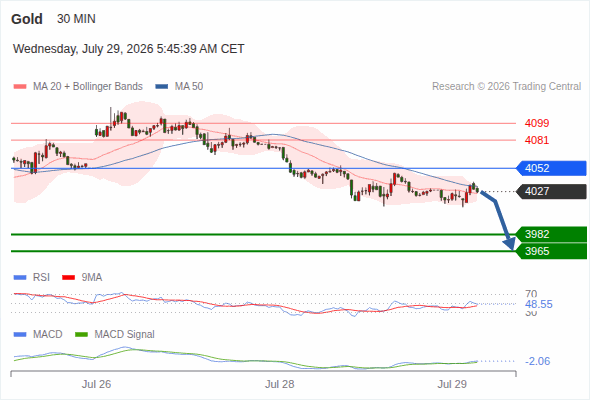Click the Gold instrument title
The image size is (590, 400).
pyautogui.click(x=27, y=19)
